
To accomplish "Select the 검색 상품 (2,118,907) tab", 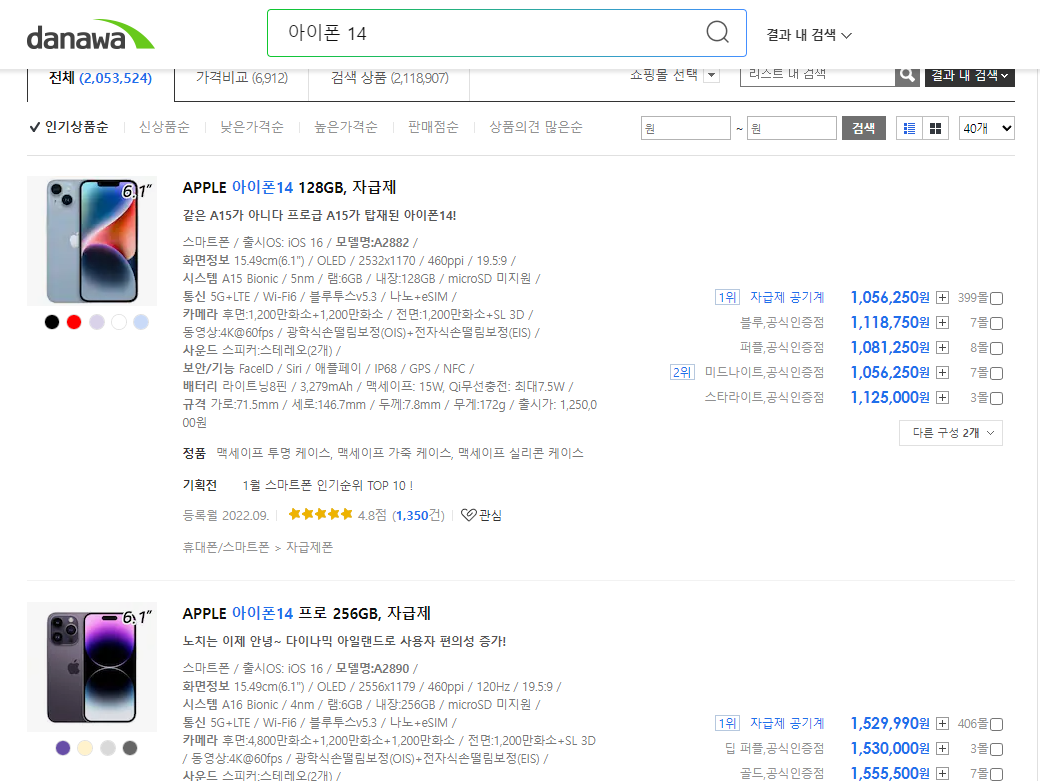I will pos(389,78).
